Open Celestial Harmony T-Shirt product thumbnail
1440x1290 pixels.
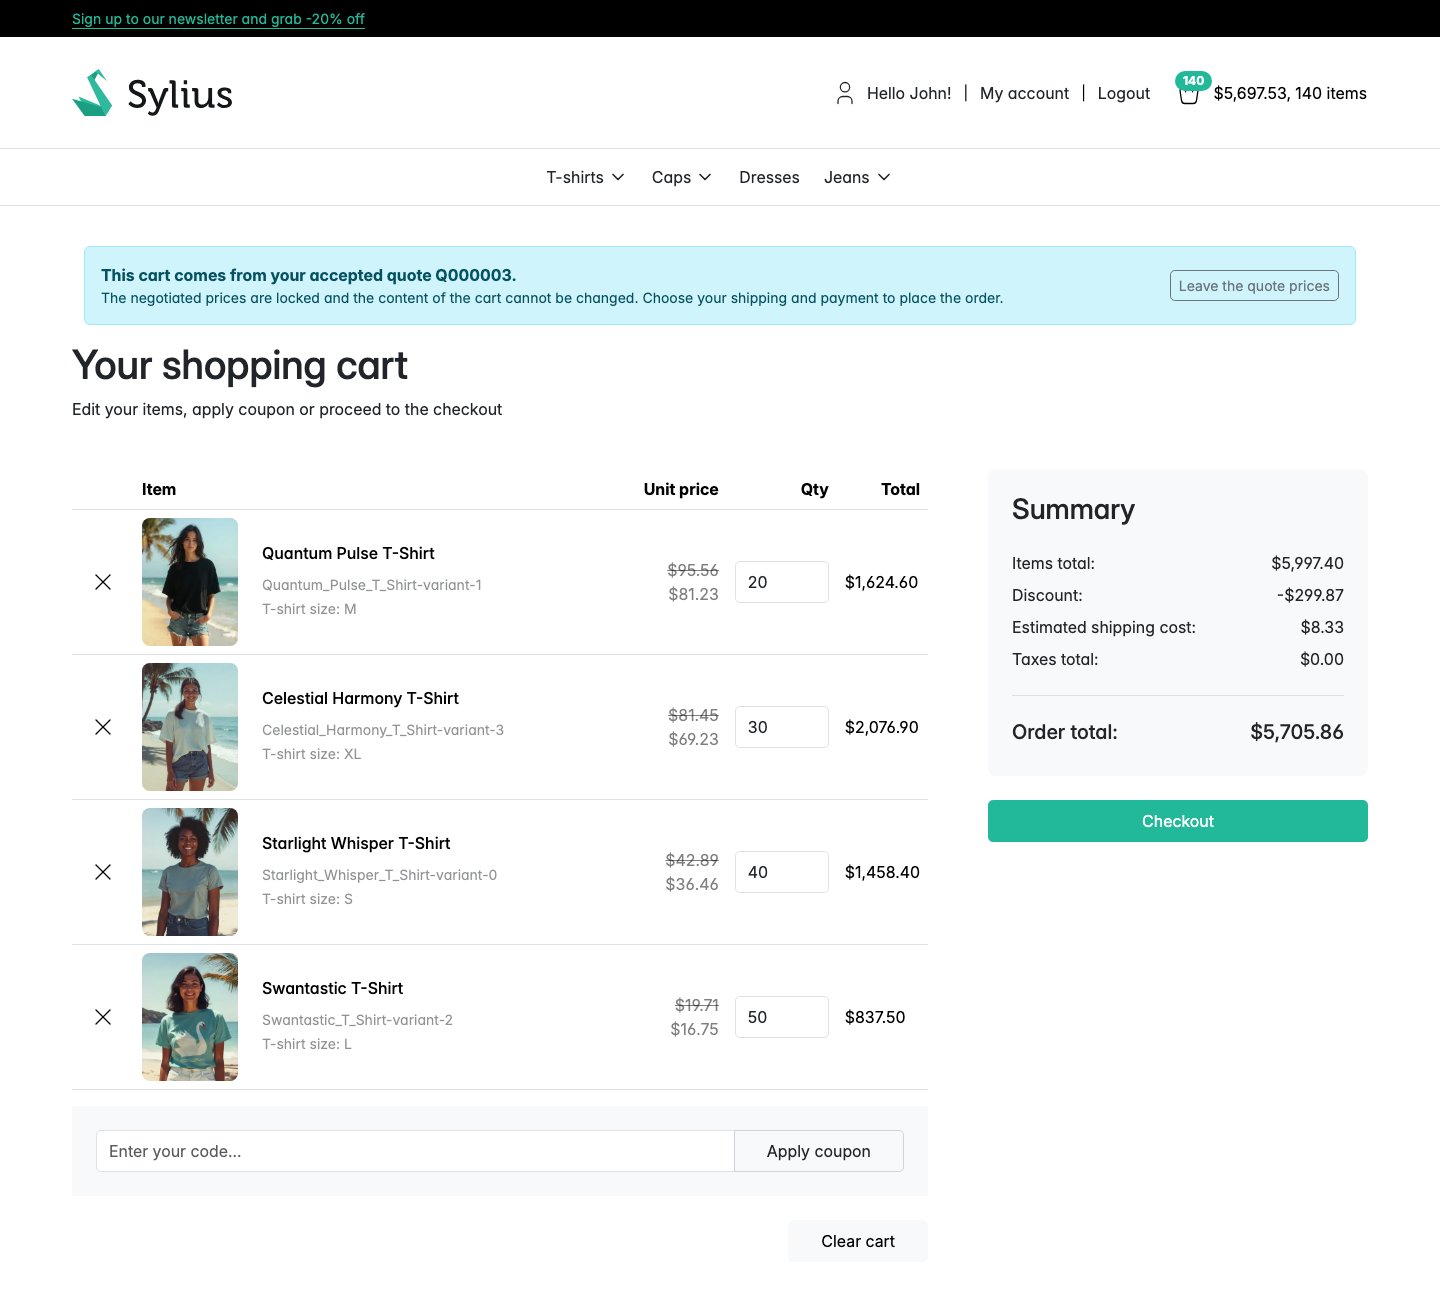pyautogui.click(x=190, y=727)
